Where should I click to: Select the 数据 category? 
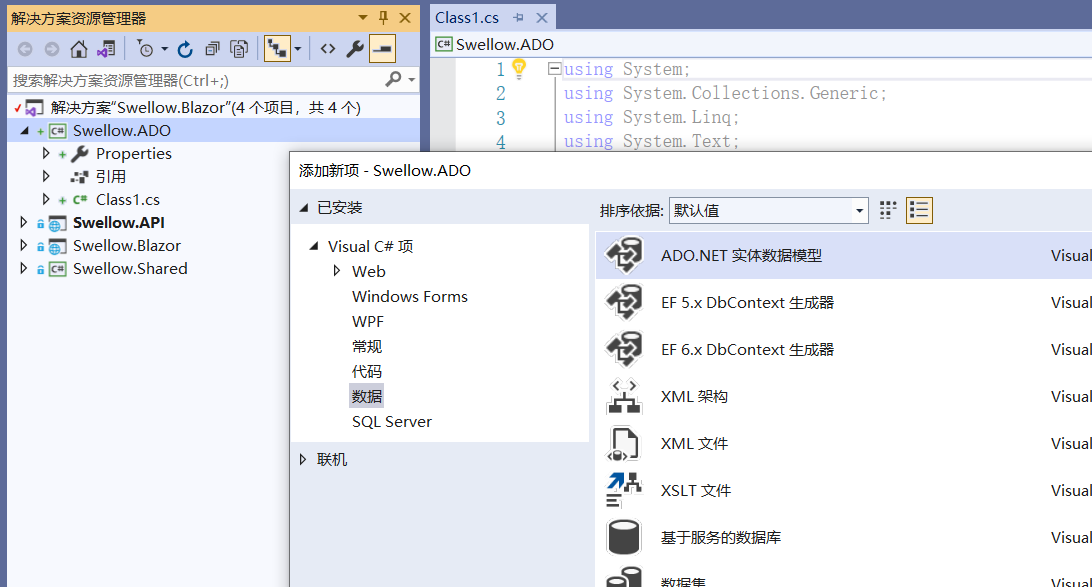(366, 396)
